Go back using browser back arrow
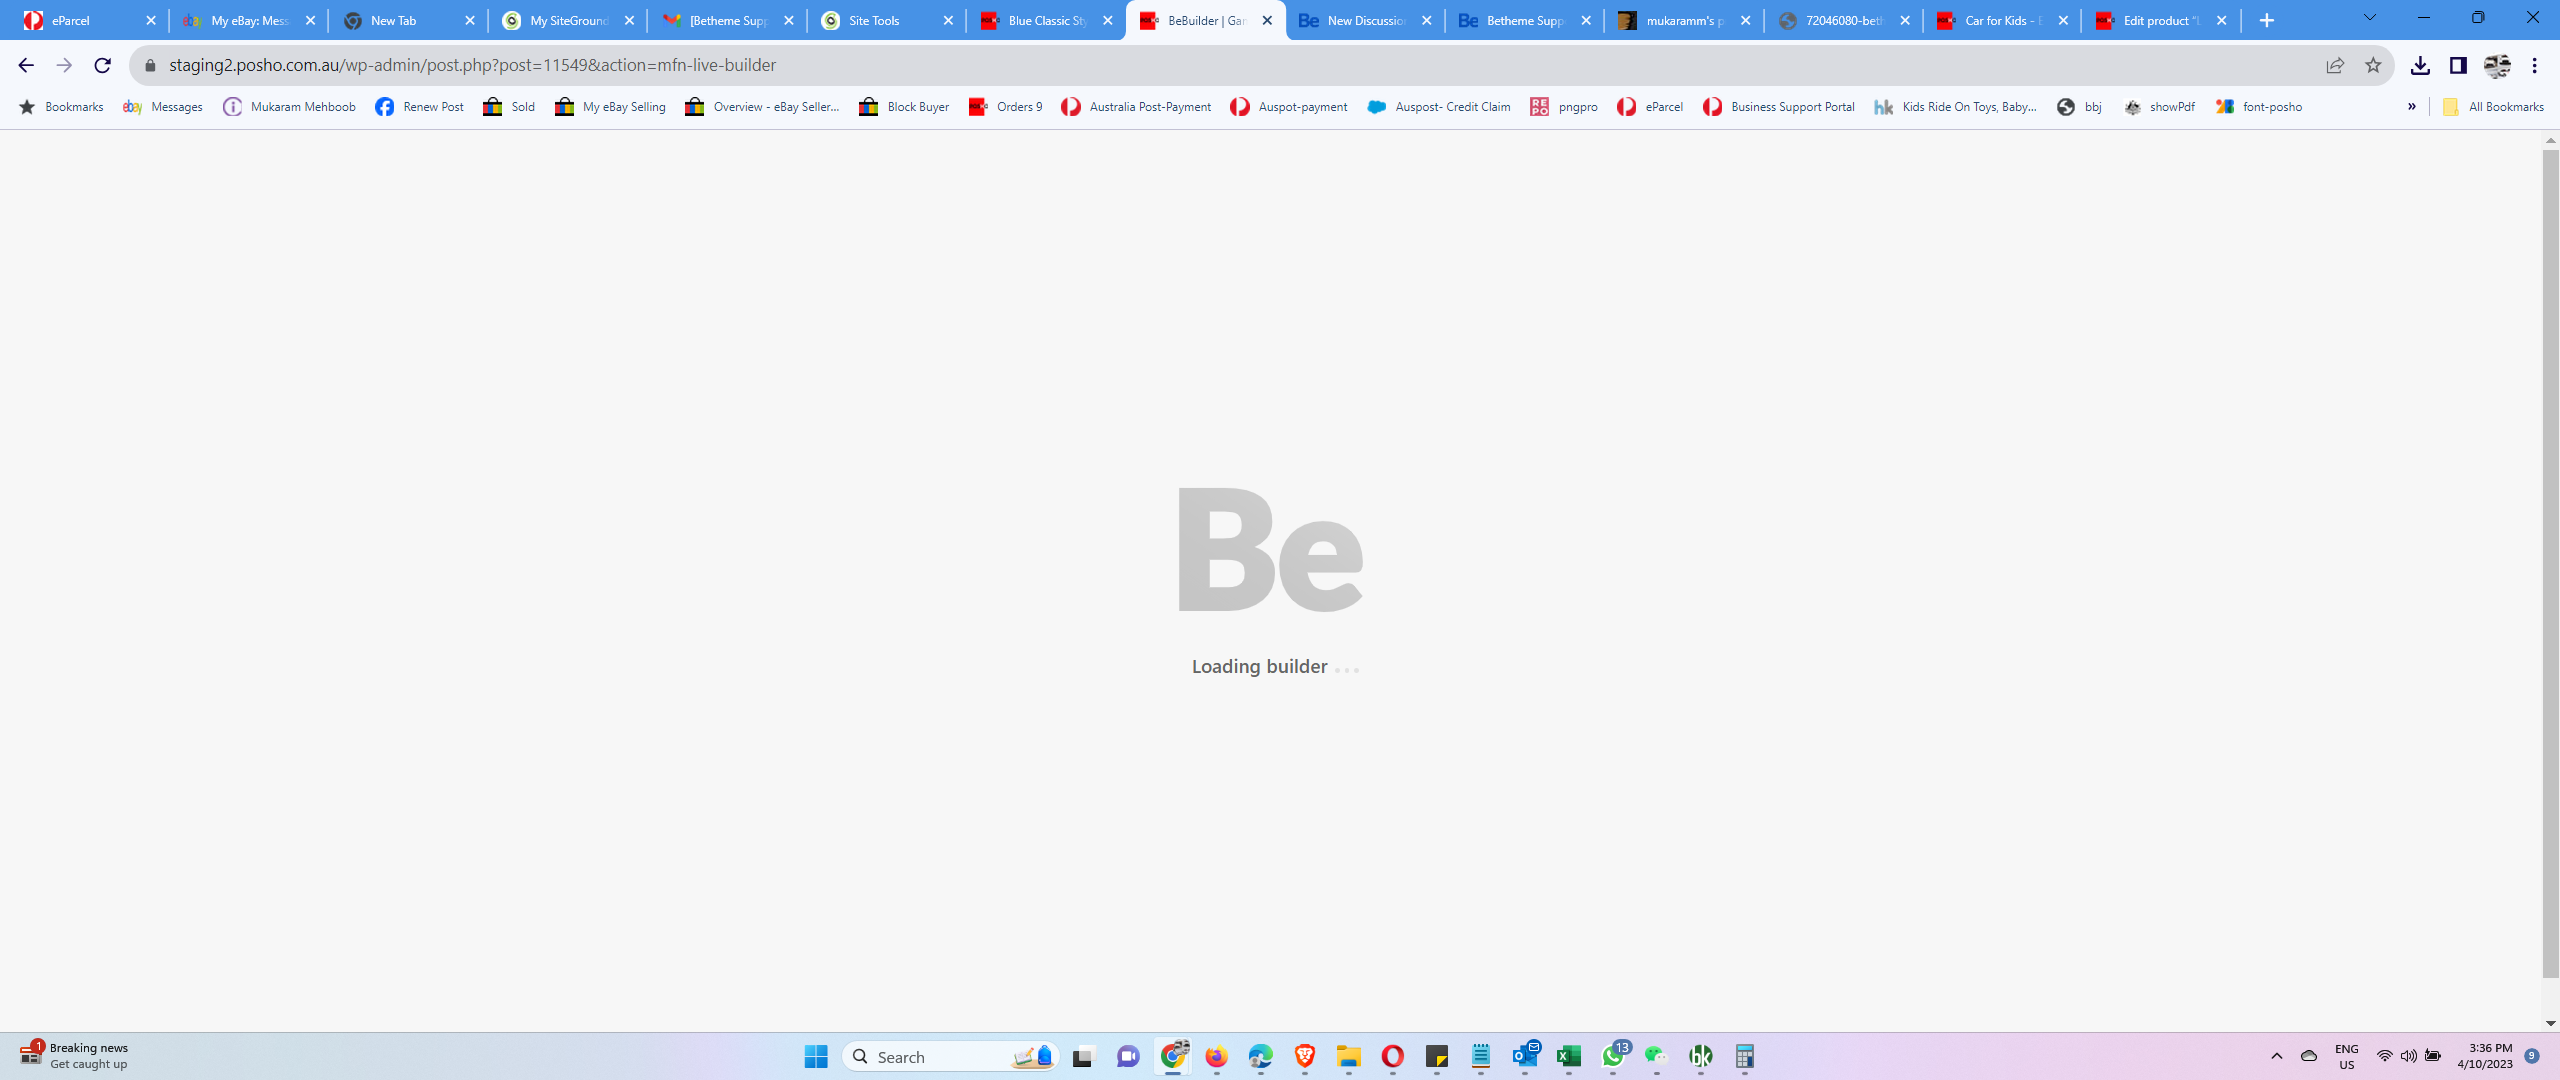Image resolution: width=2560 pixels, height=1080 pixels. [x=26, y=65]
